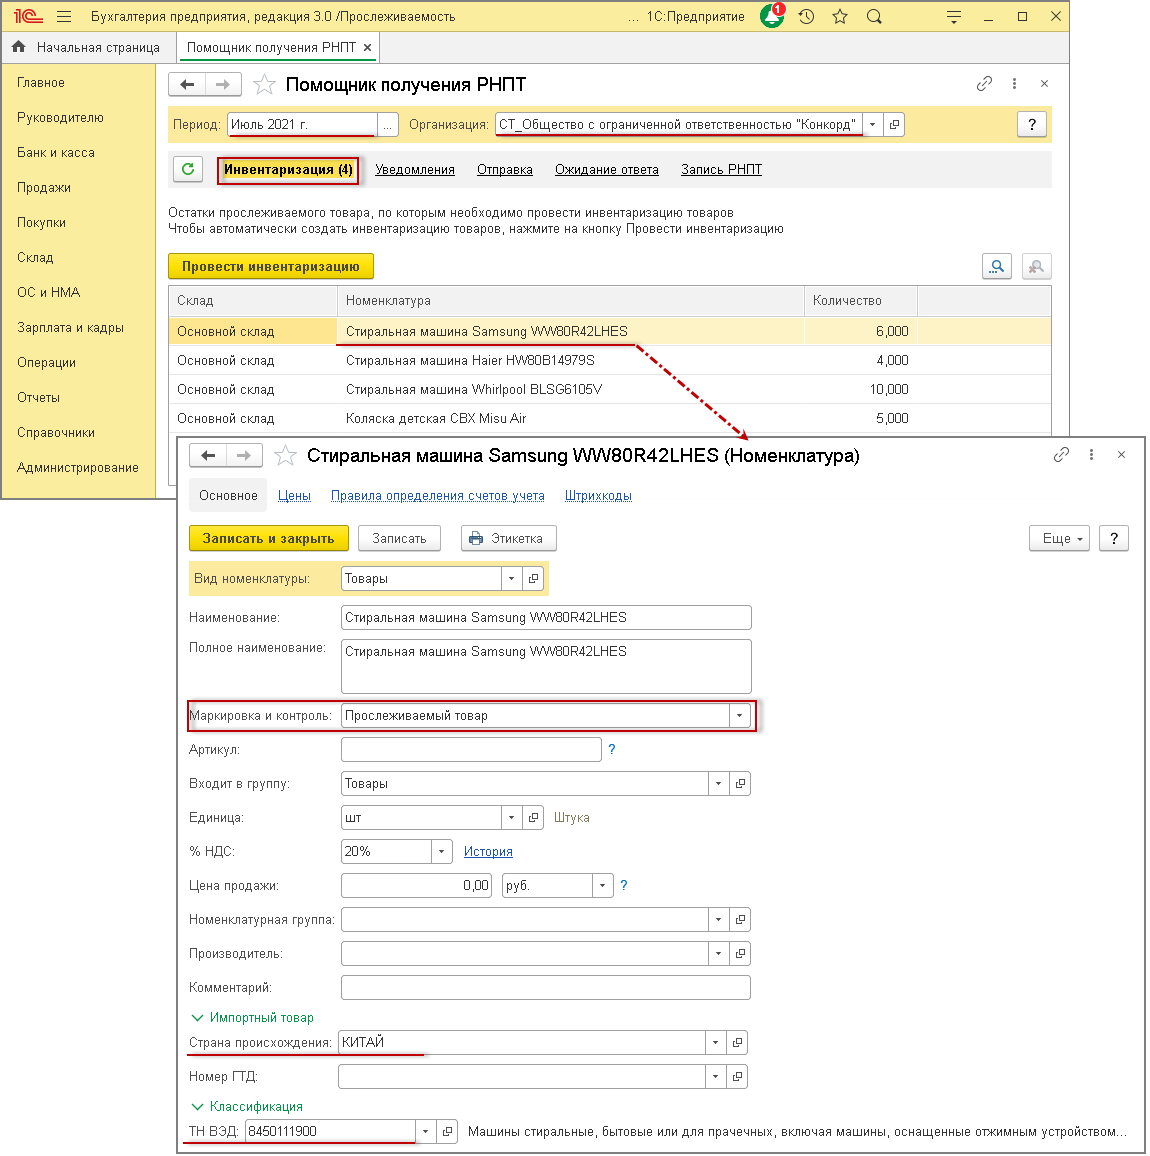Open Вид номенклатуры item card icon
The image size is (1150, 1156).
(534, 579)
